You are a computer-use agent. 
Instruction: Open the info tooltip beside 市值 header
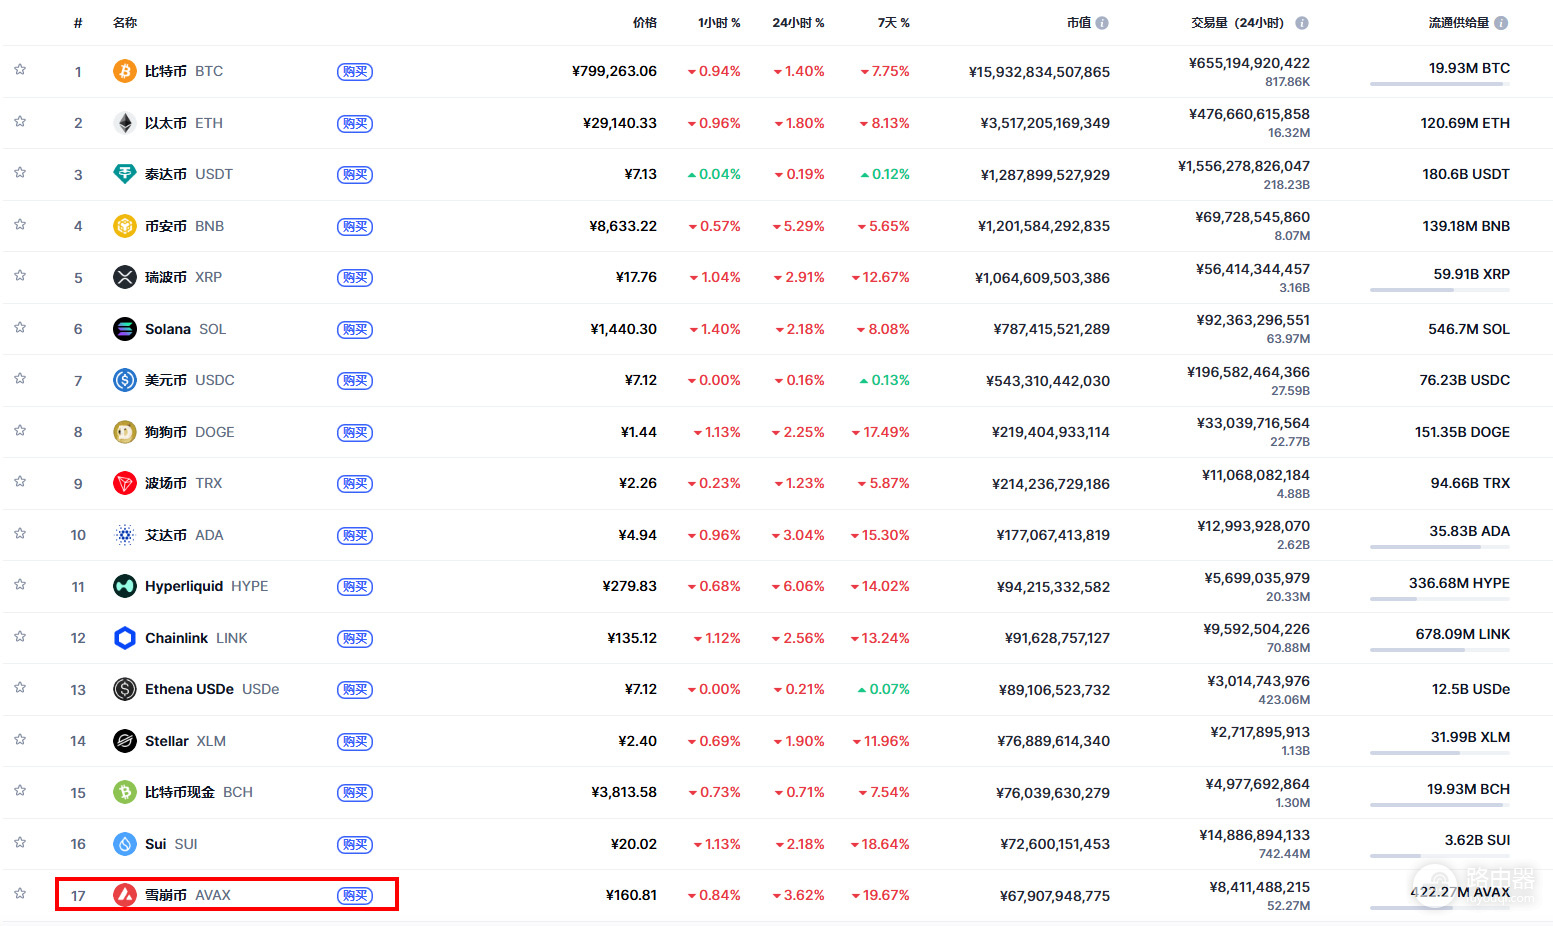pos(1102,23)
